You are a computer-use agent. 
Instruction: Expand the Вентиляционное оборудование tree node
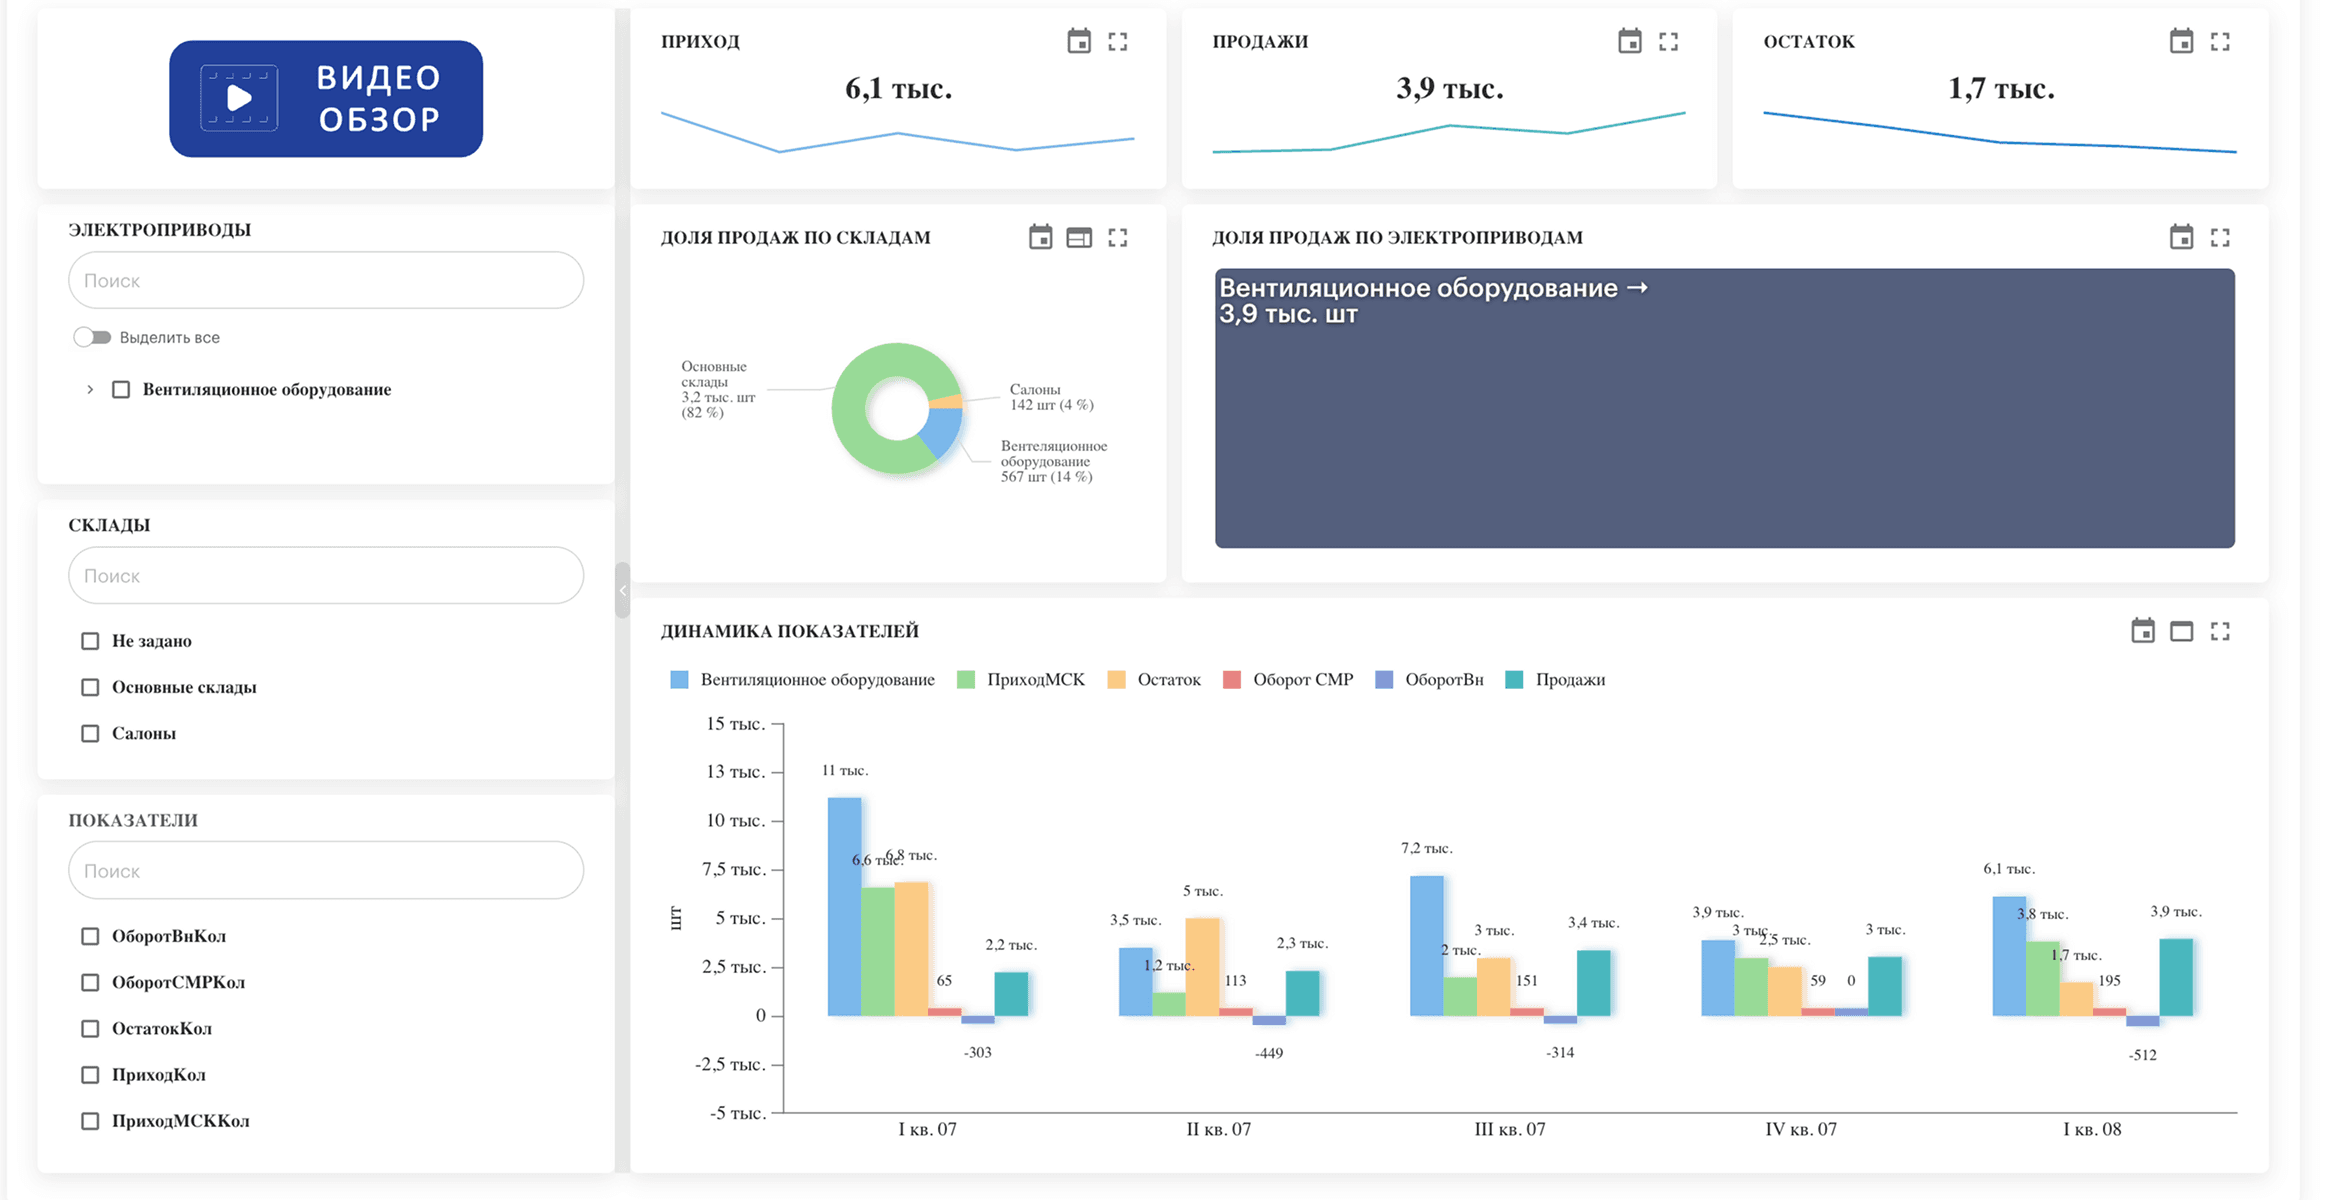coord(90,389)
